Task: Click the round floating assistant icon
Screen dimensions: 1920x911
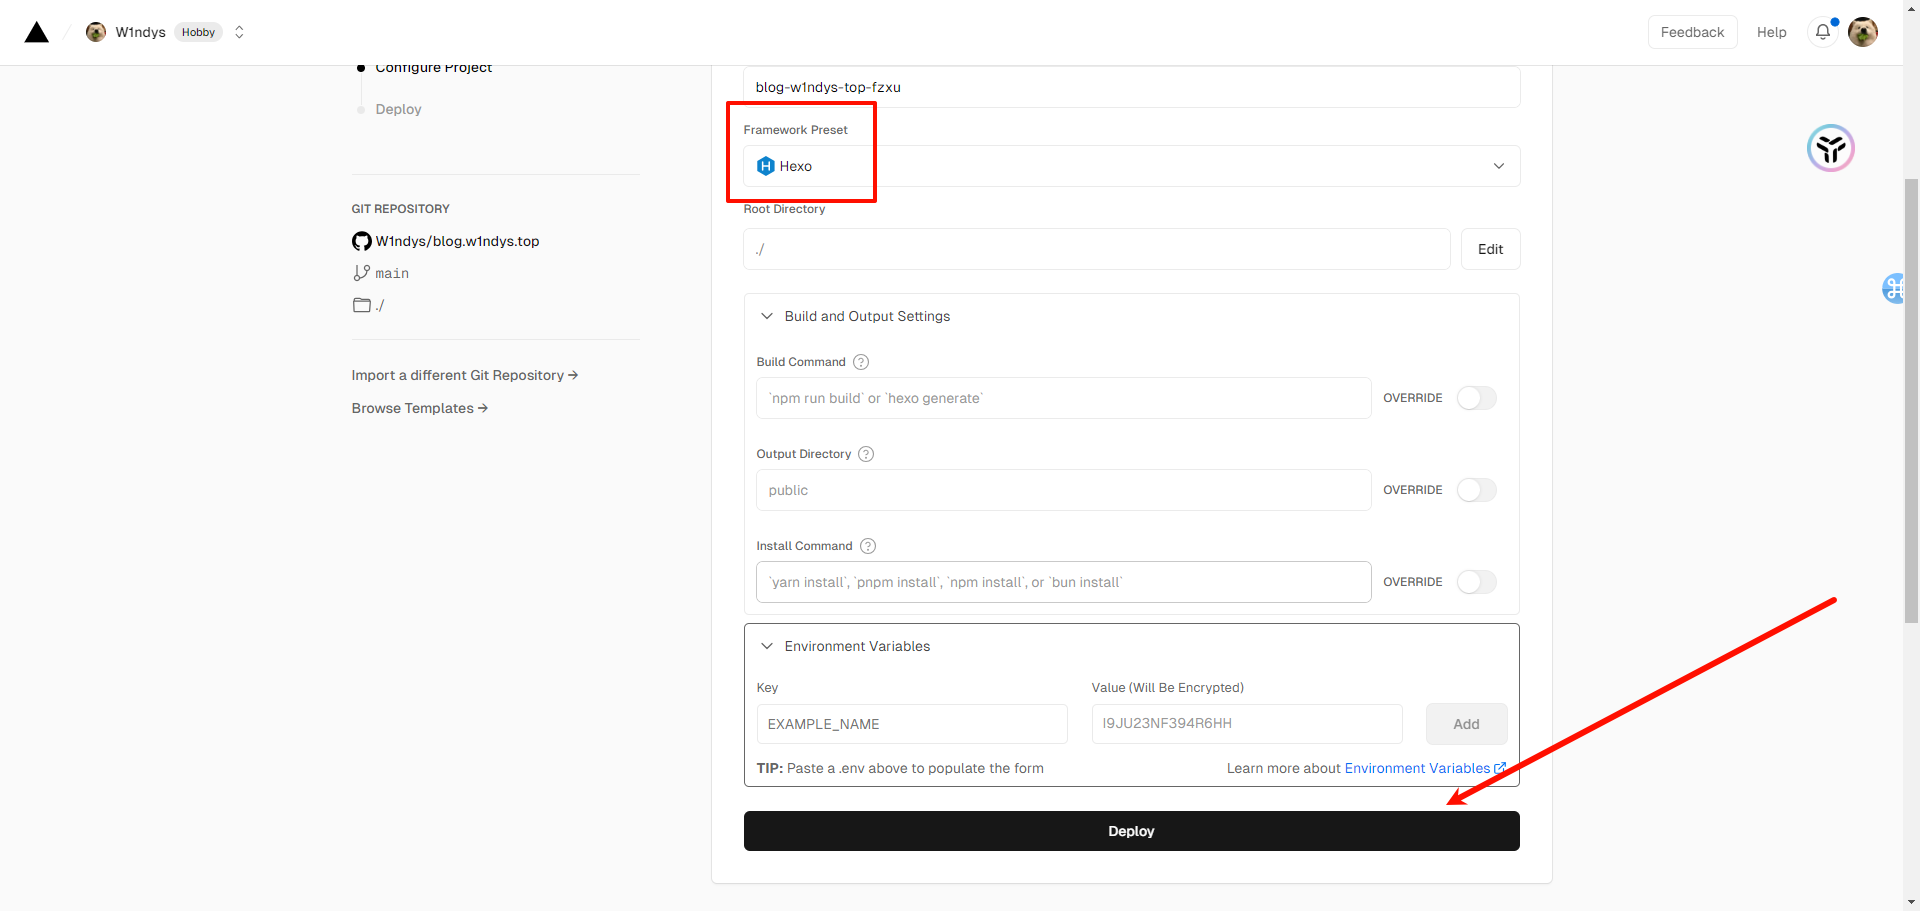Action: click(x=1830, y=149)
